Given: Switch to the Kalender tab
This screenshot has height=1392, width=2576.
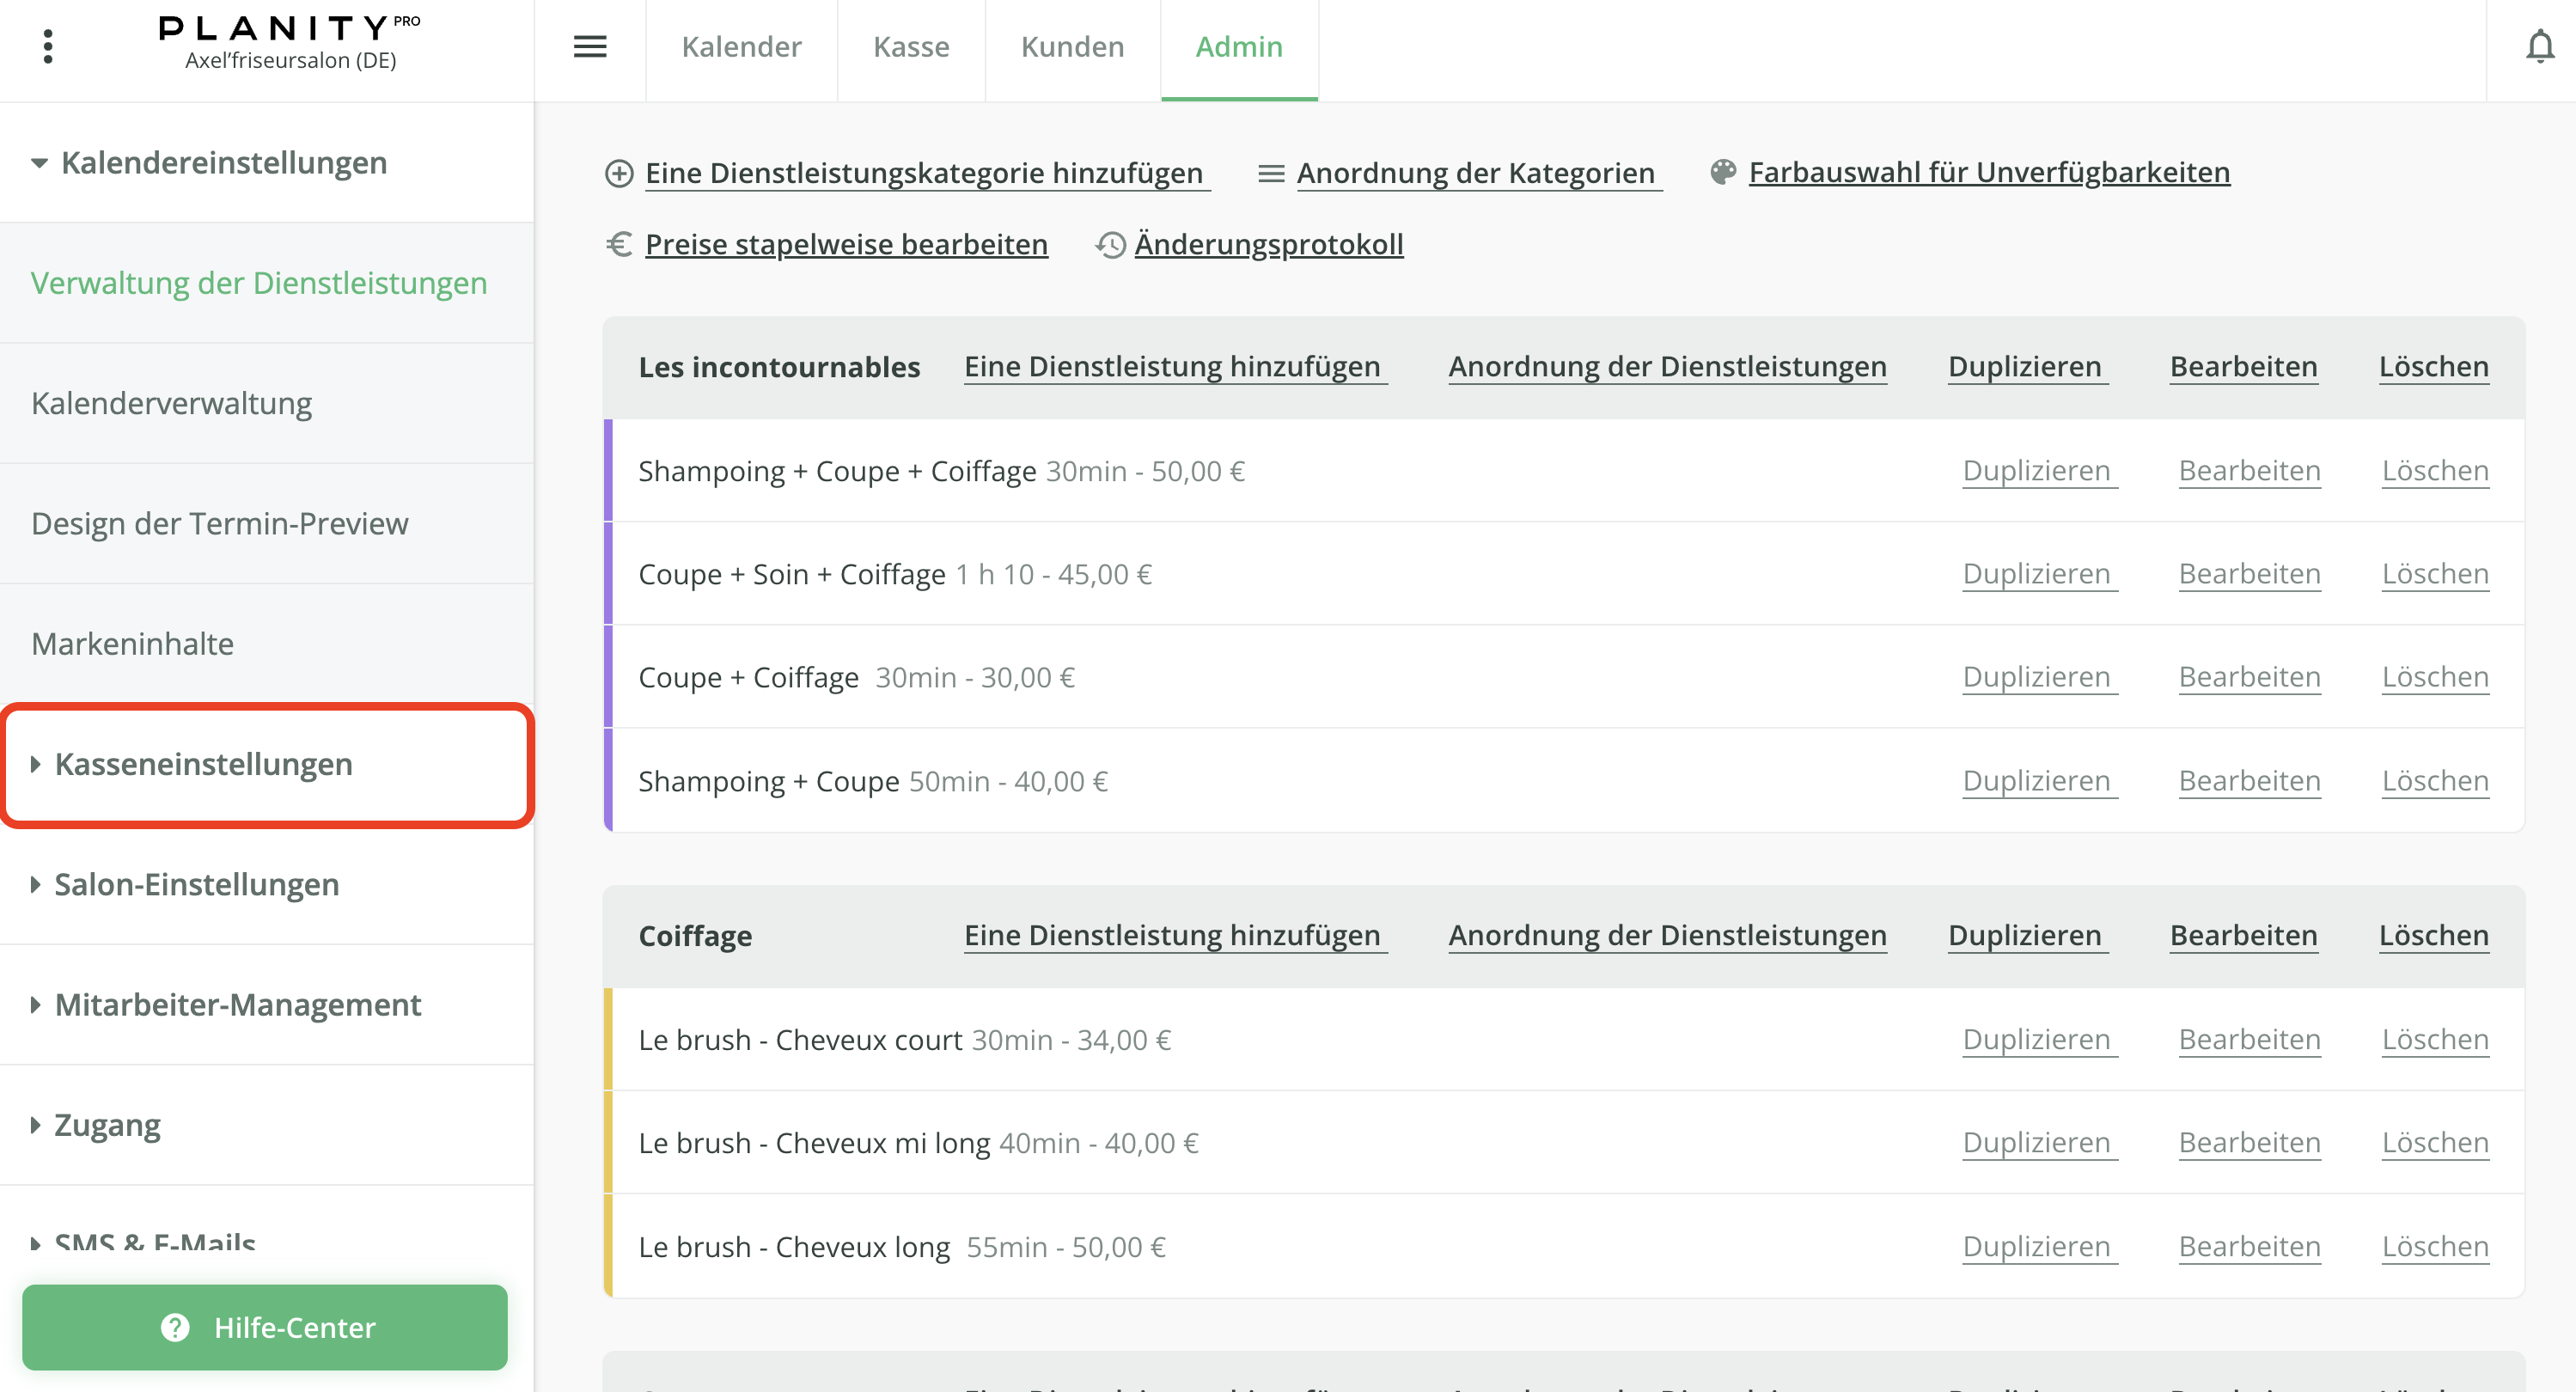Looking at the screenshot, I should pos(741,47).
